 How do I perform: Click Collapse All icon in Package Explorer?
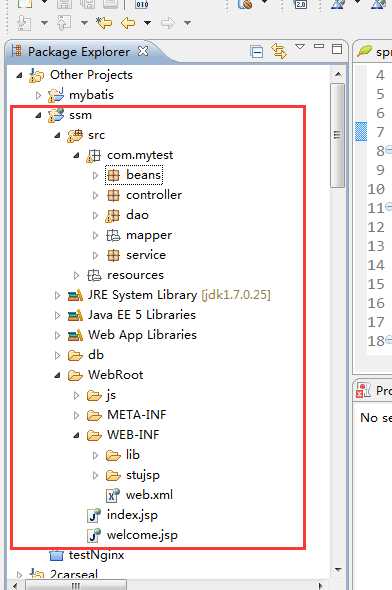257,51
